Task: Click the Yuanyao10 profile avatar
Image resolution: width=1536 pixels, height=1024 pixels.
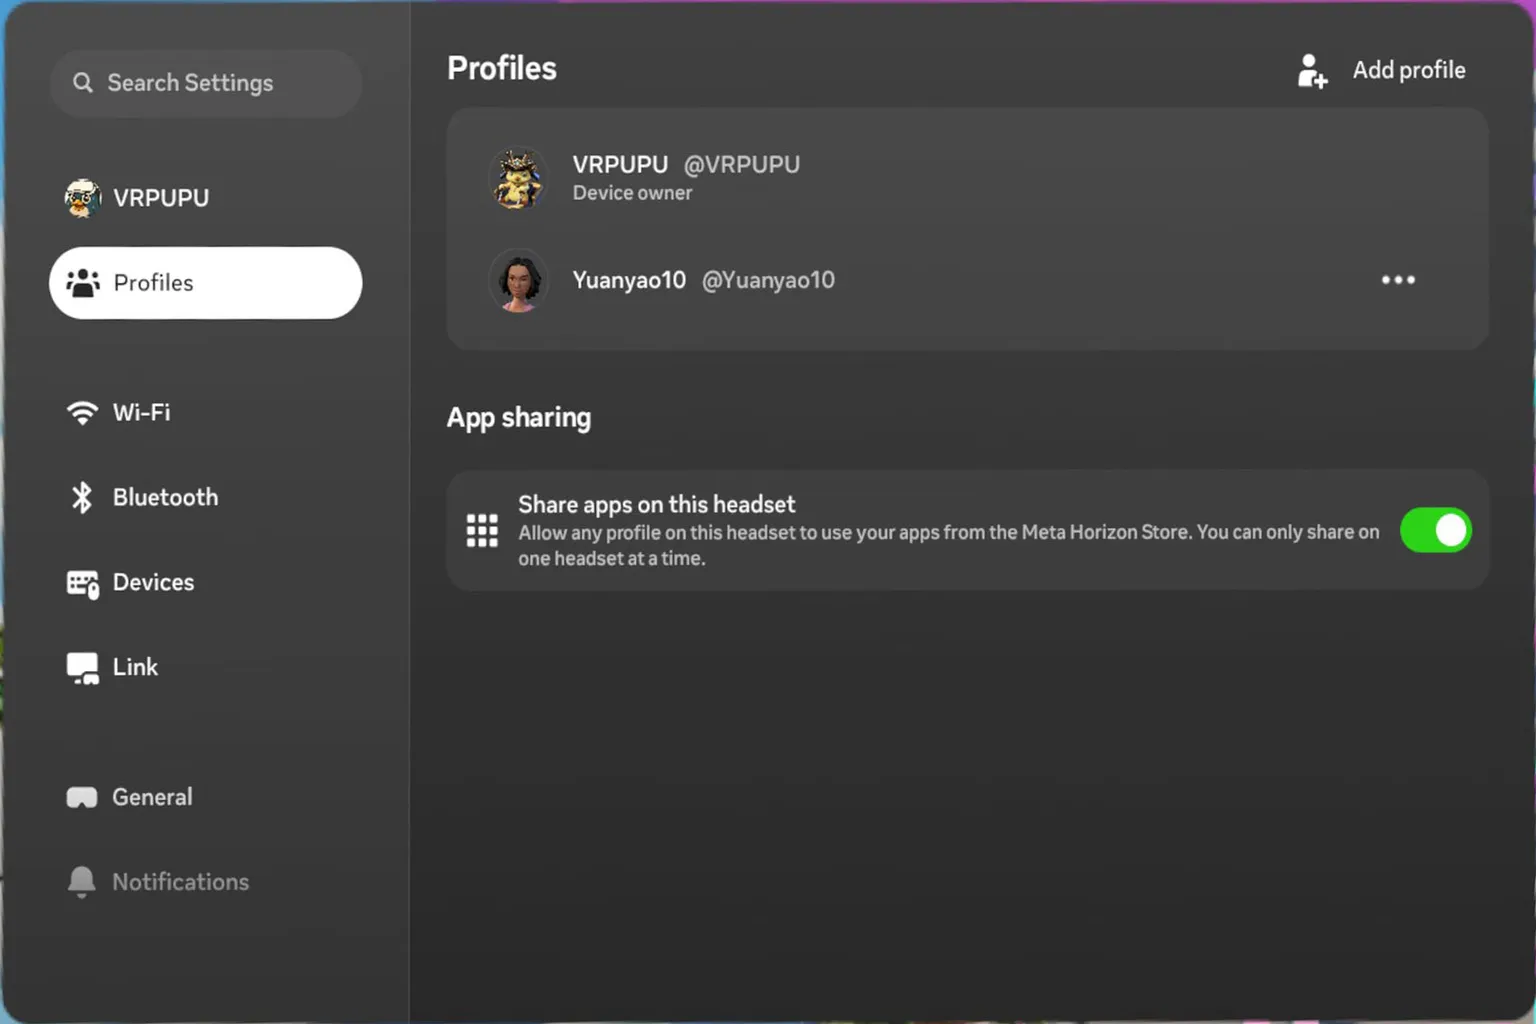Action: click(x=518, y=281)
